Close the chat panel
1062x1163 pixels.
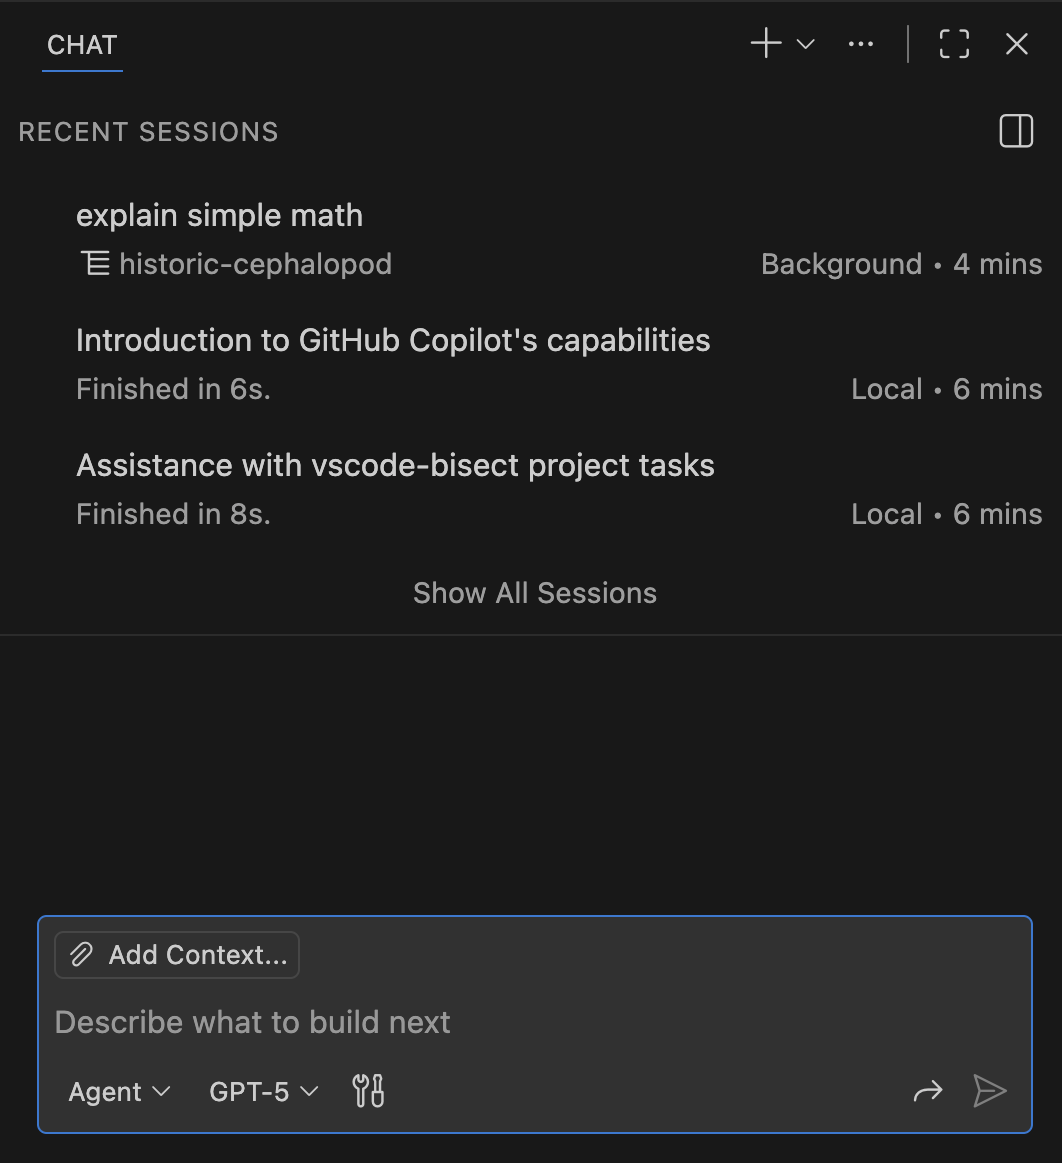[1016, 43]
